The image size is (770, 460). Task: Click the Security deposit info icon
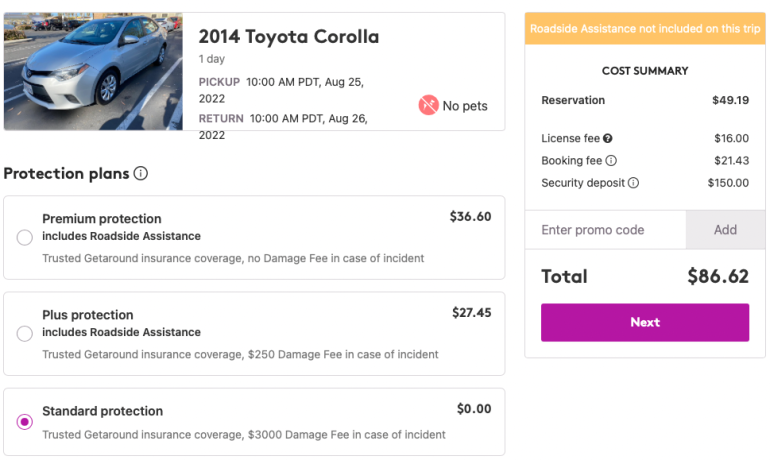[633, 183]
